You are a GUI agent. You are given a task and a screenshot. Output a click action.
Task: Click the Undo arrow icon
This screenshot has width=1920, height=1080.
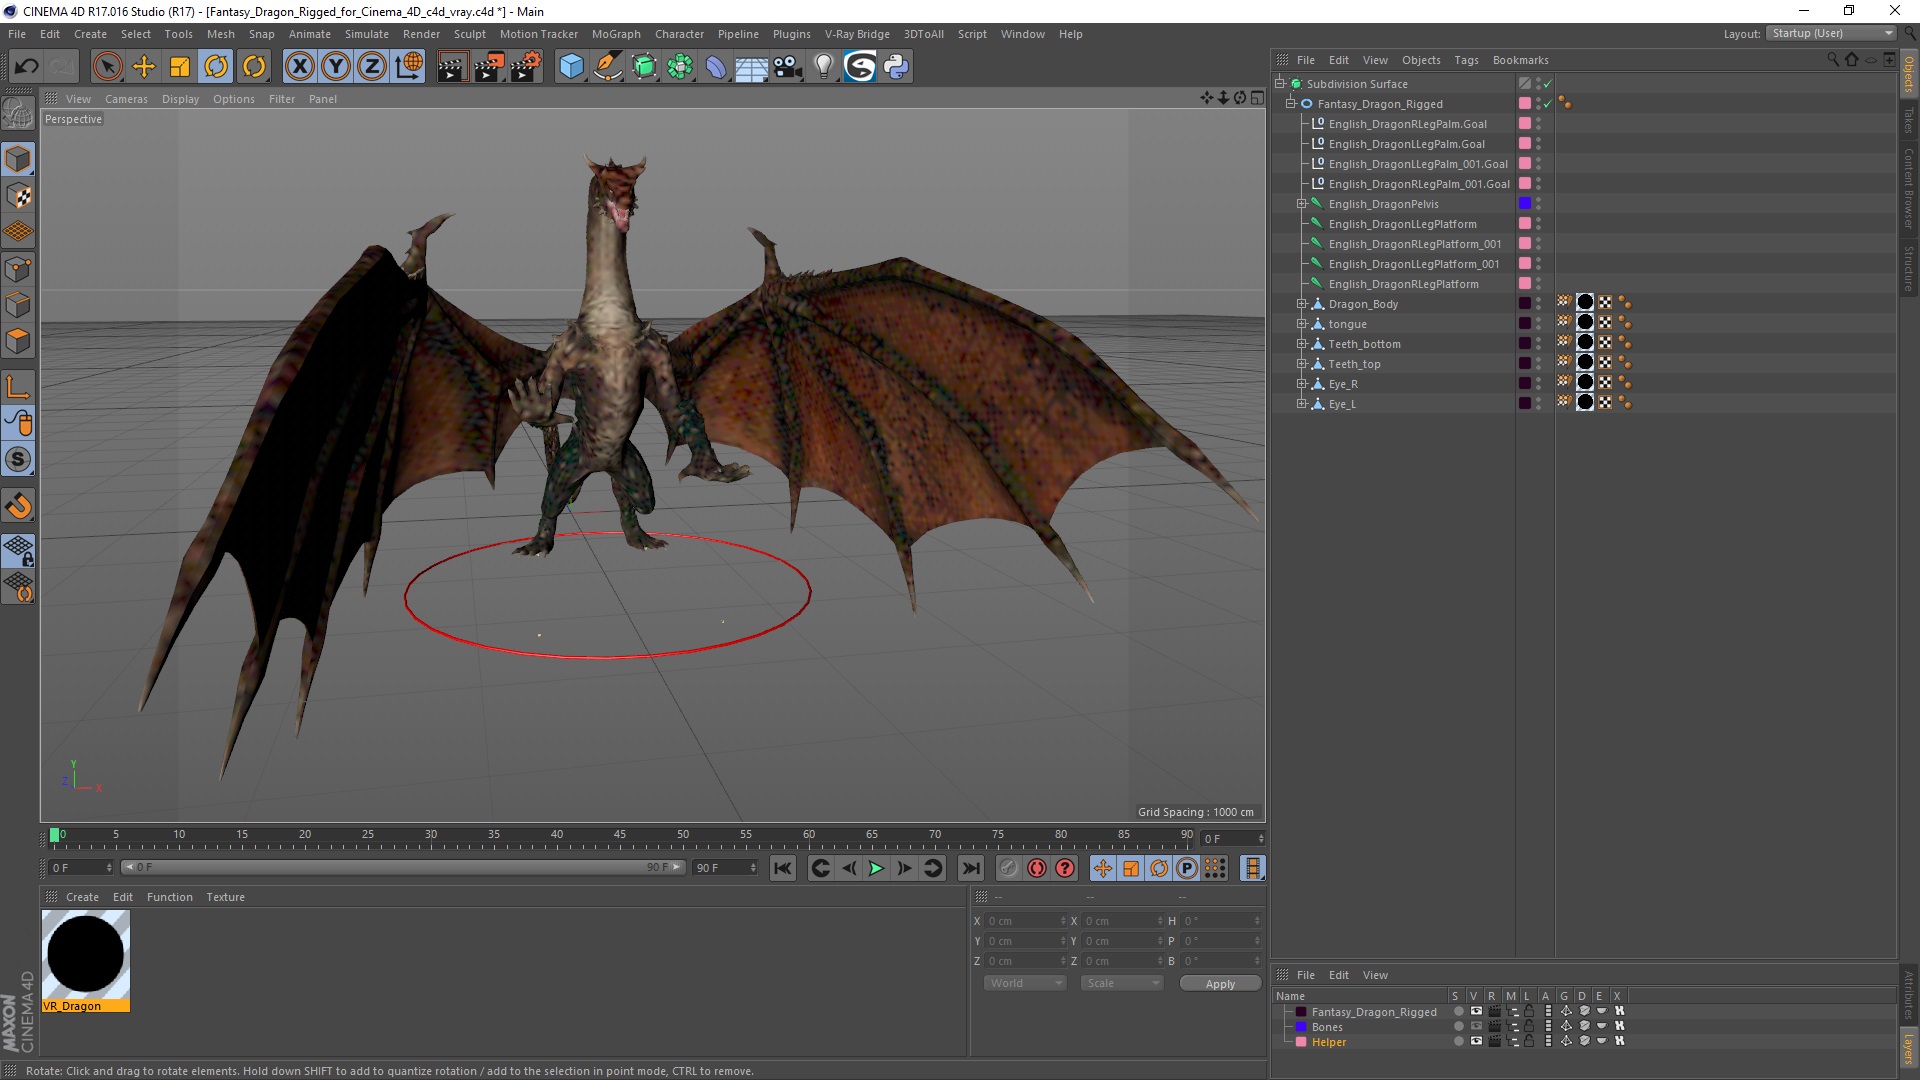27,67
